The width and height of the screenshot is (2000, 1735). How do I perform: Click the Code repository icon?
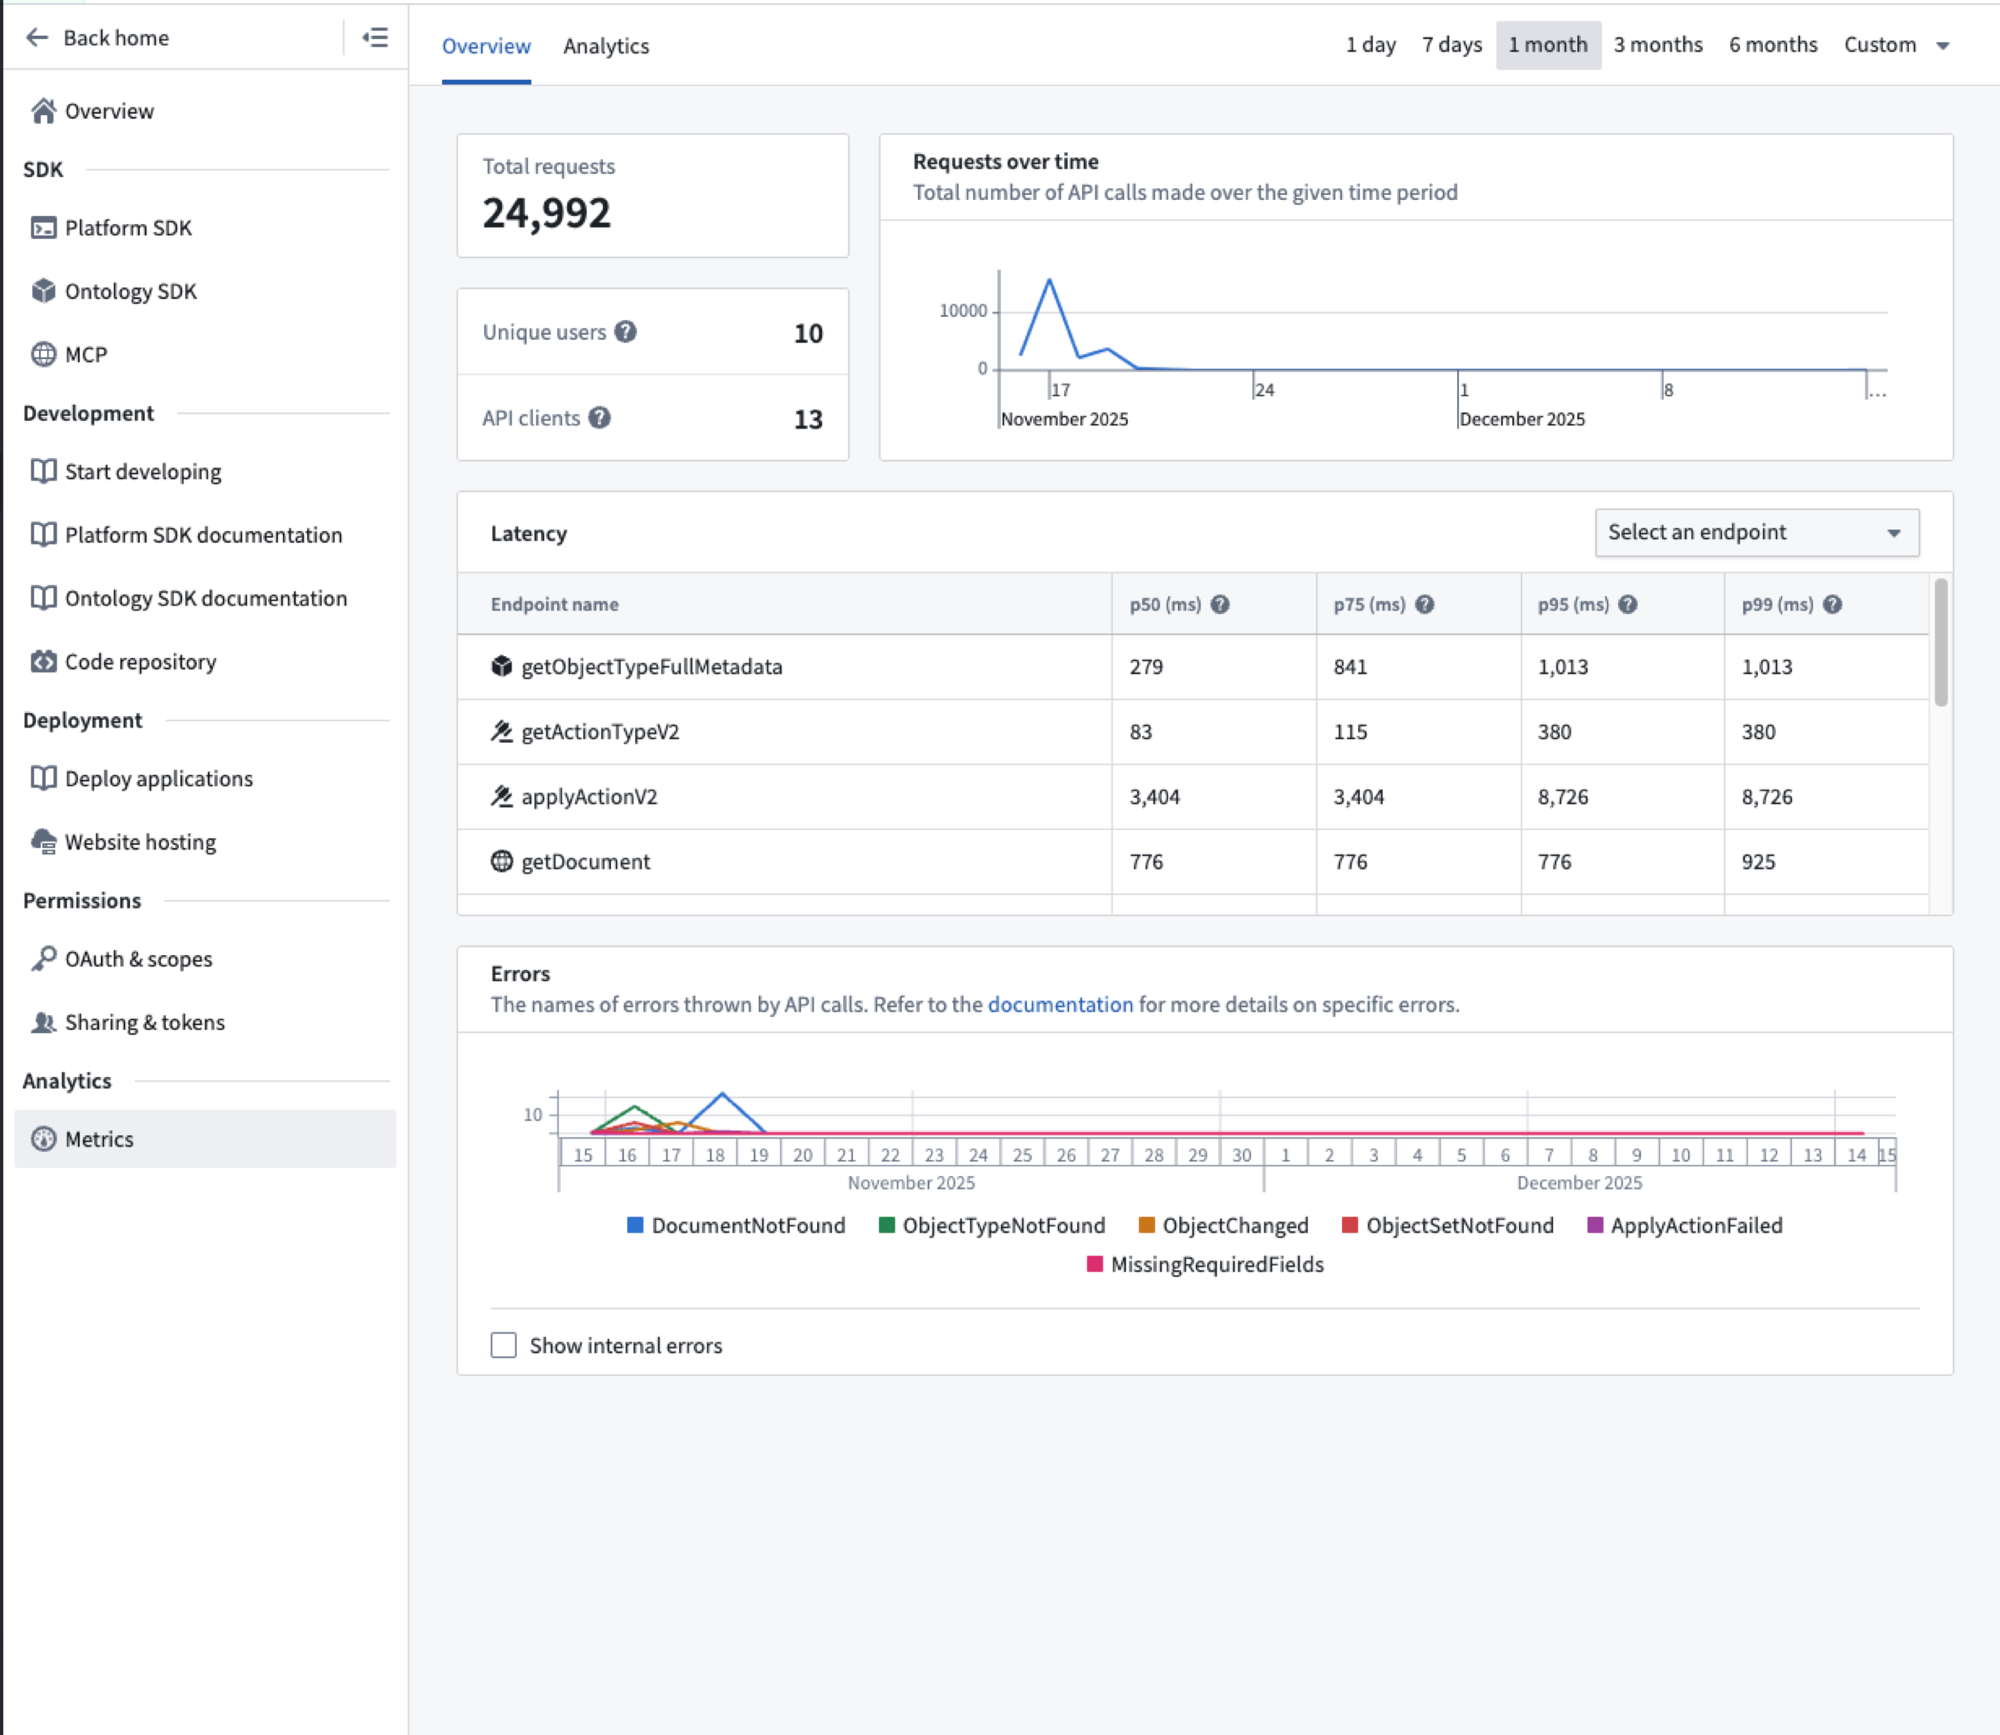(44, 661)
